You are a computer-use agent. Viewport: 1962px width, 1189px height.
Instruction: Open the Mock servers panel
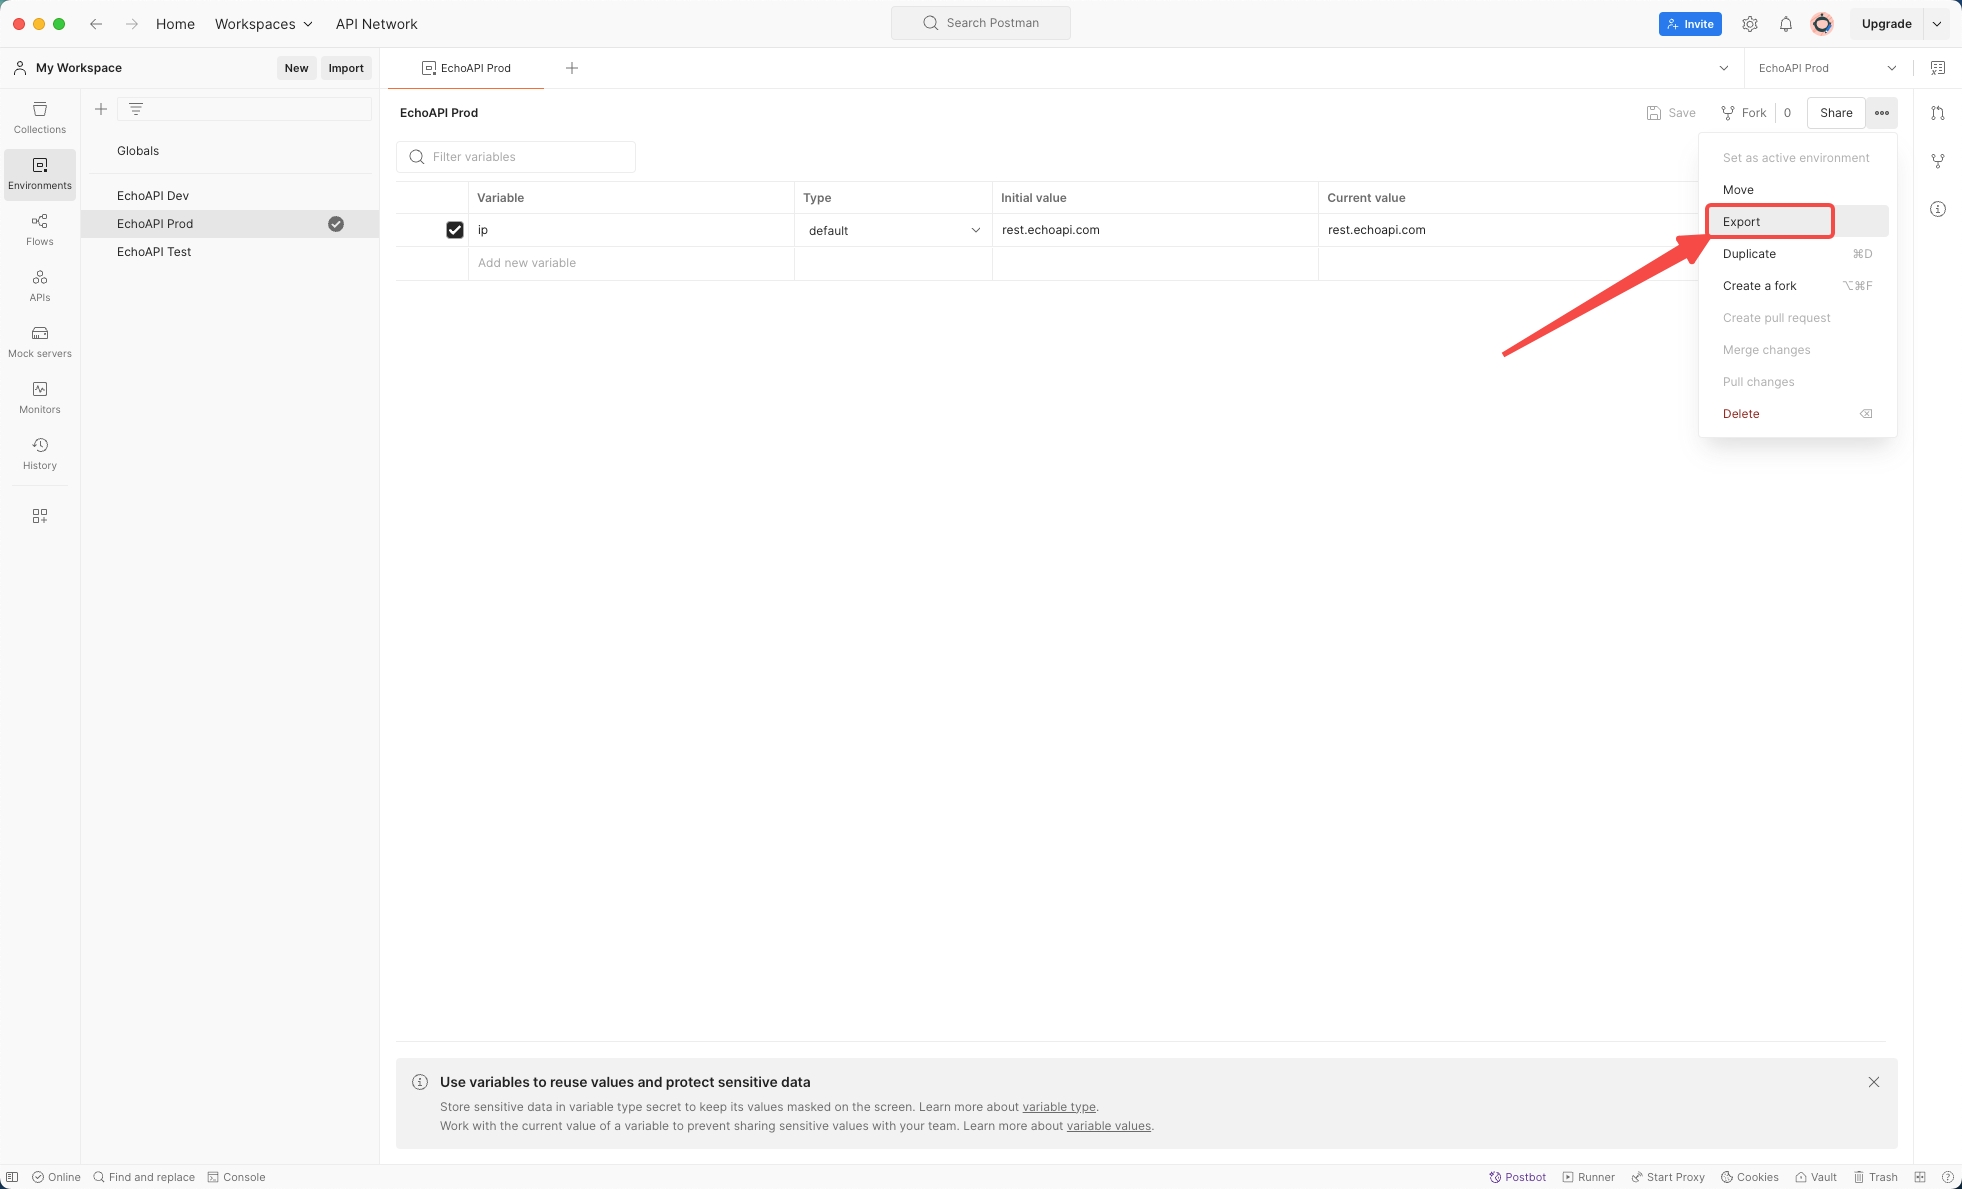click(40, 342)
